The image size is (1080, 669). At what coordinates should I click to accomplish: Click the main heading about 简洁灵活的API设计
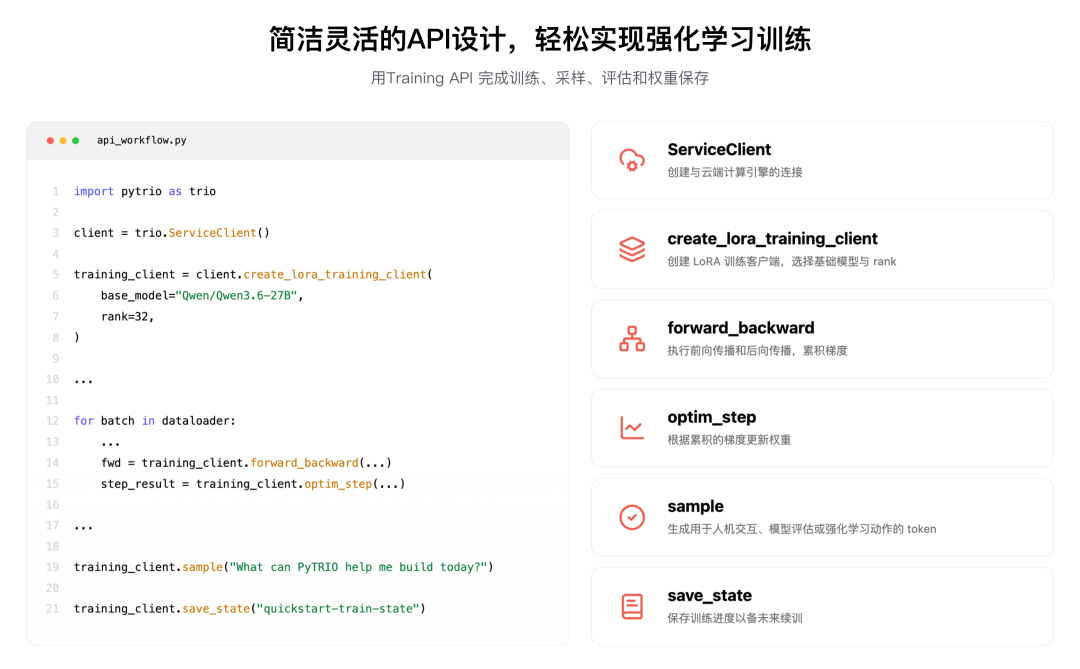pos(540,39)
